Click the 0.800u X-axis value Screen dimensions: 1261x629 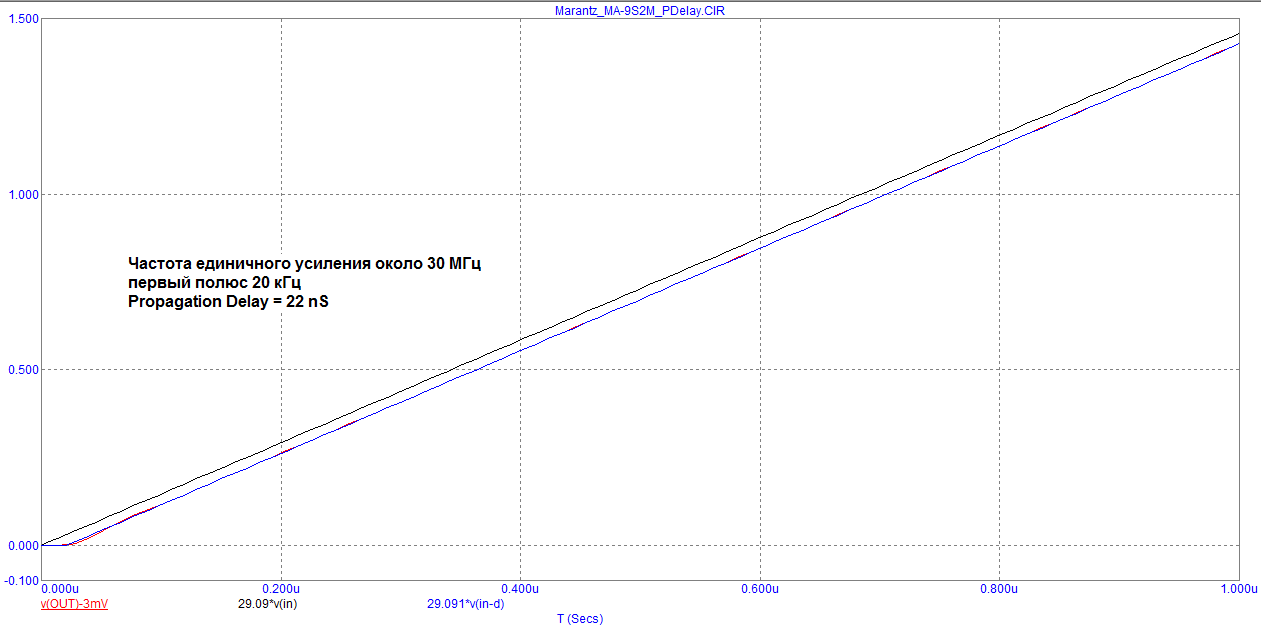click(x=999, y=590)
